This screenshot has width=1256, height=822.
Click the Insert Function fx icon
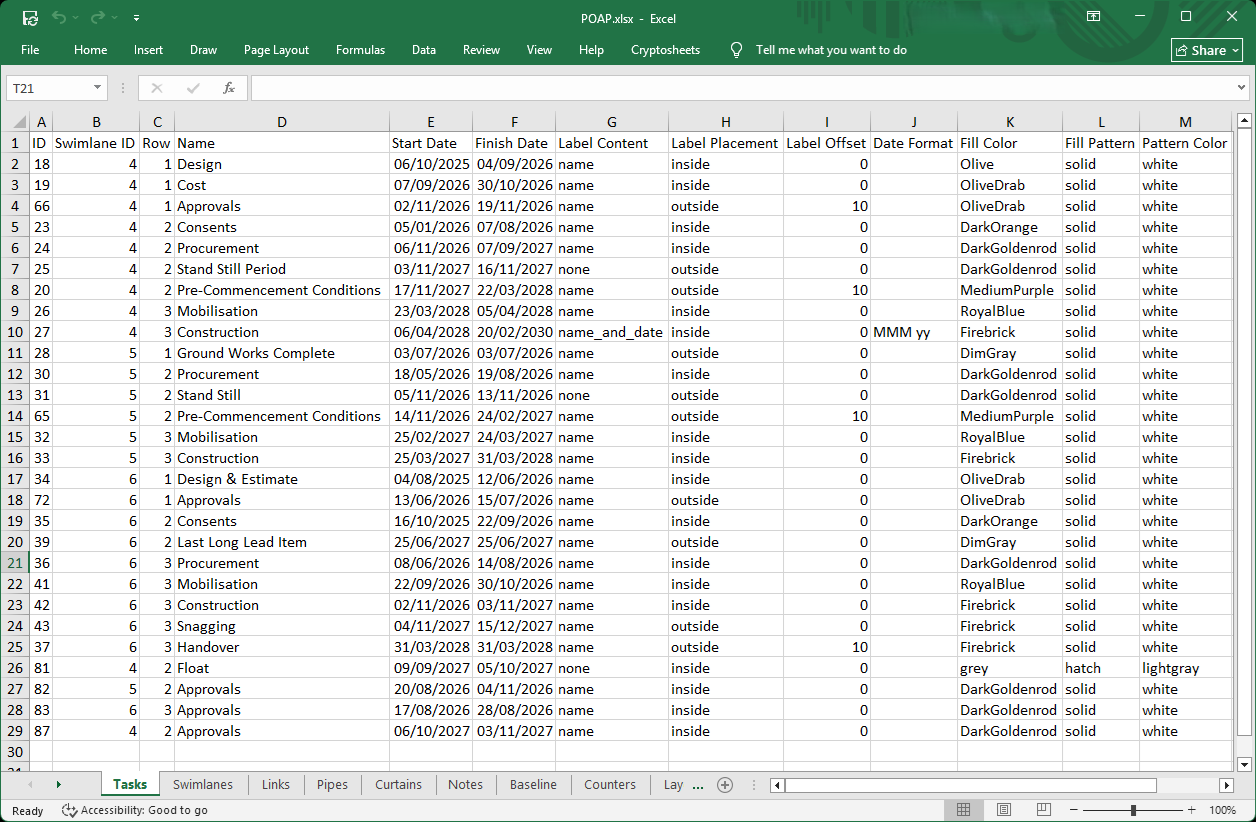(x=229, y=88)
